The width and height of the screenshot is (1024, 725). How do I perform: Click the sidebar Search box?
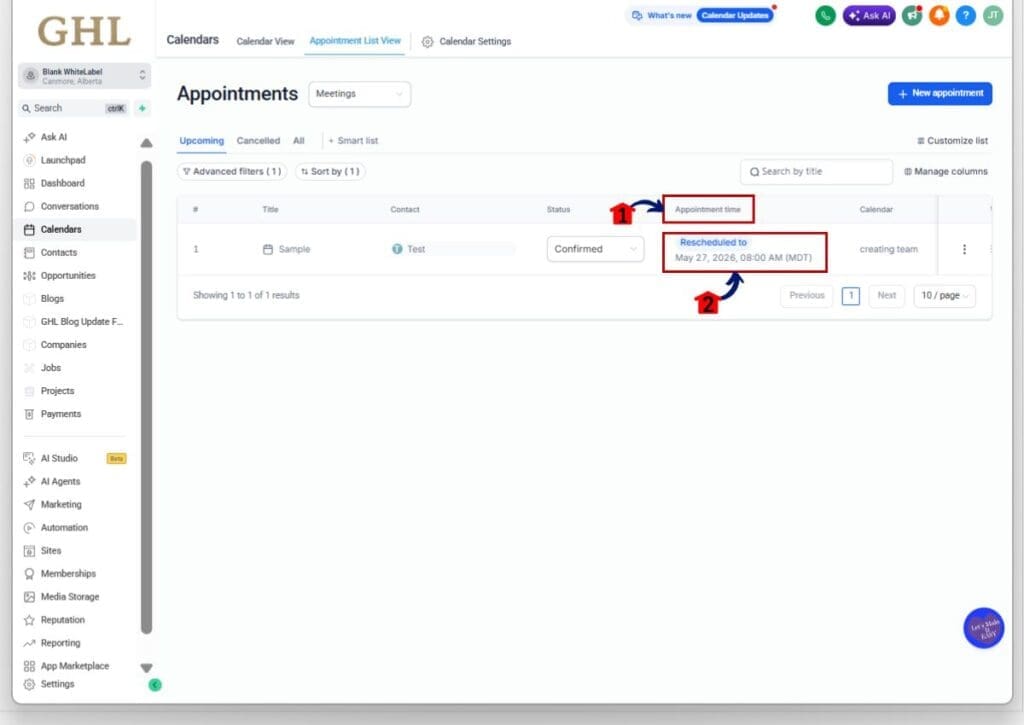[74, 108]
